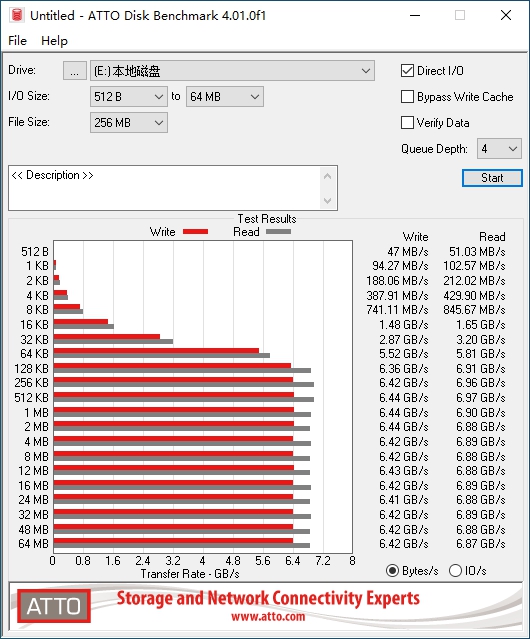The height and width of the screenshot is (639, 530).
Task: Enable Bypass Write Cache checkbox
Action: (407, 97)
